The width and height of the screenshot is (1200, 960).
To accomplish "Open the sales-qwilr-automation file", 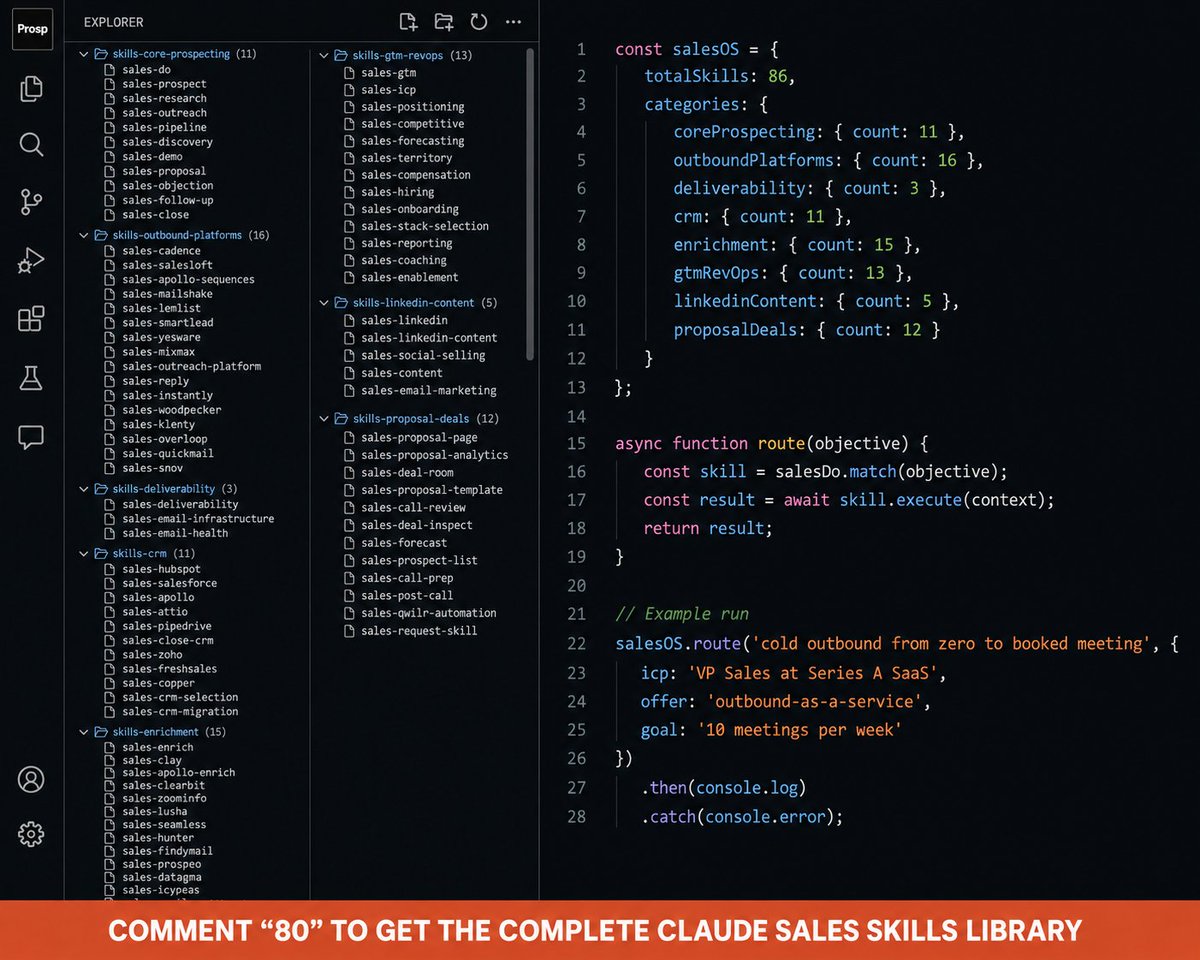I will [x=429, y=613].
